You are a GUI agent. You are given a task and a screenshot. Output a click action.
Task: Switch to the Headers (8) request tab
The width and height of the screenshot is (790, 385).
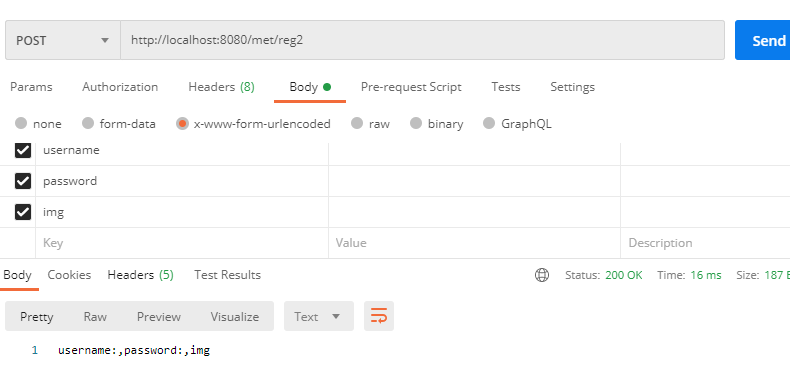tap(221, 87)
